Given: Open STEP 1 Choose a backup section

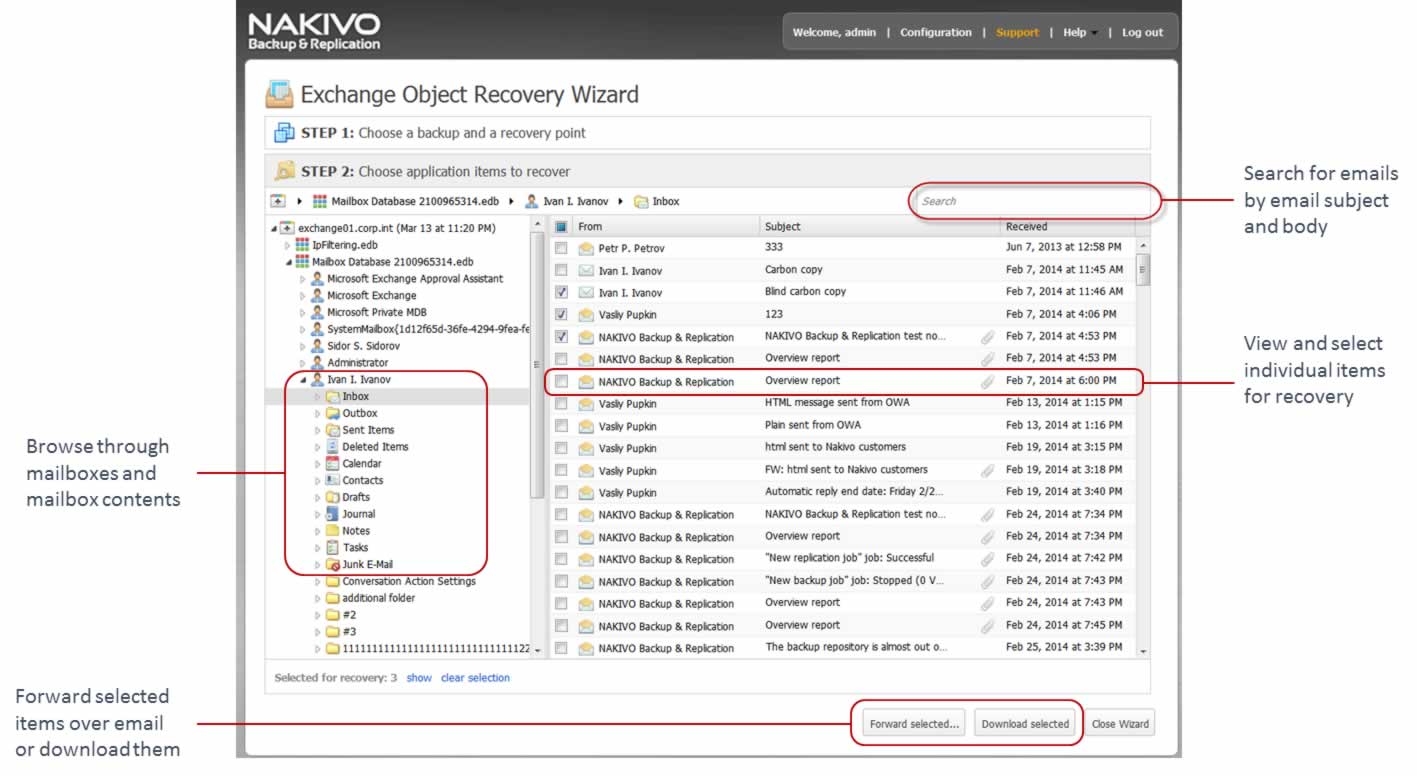Looking at the screenshot, I should [707, 132].
